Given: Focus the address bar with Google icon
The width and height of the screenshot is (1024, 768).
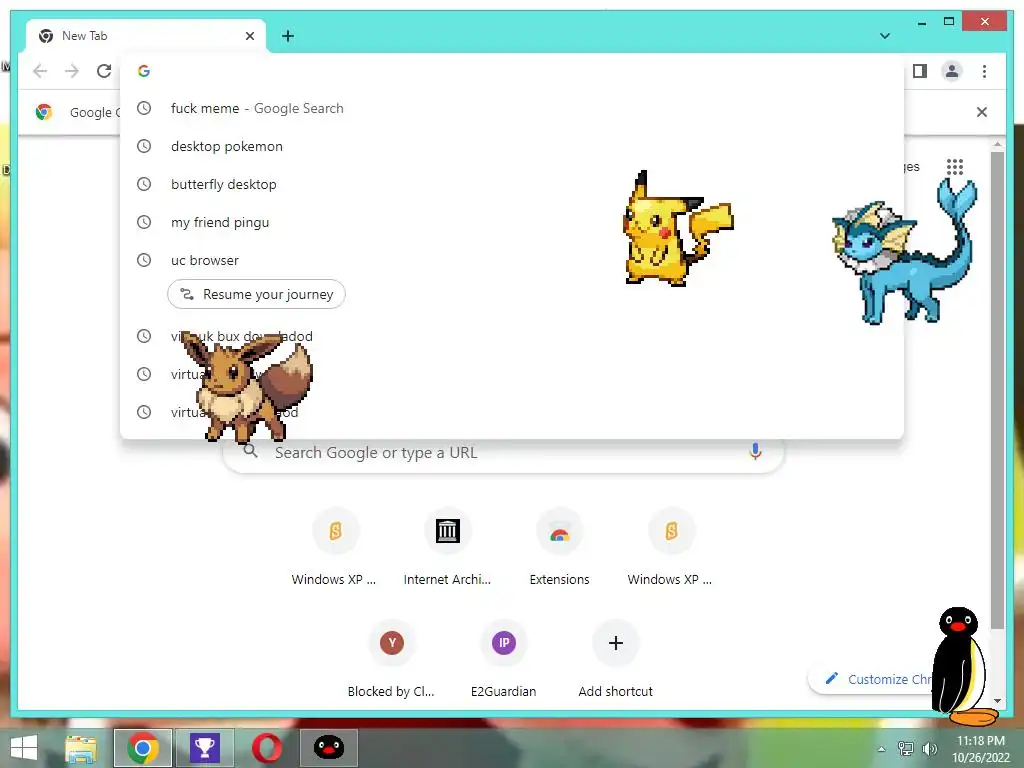Looking at the screenshot, I should 512,71.
